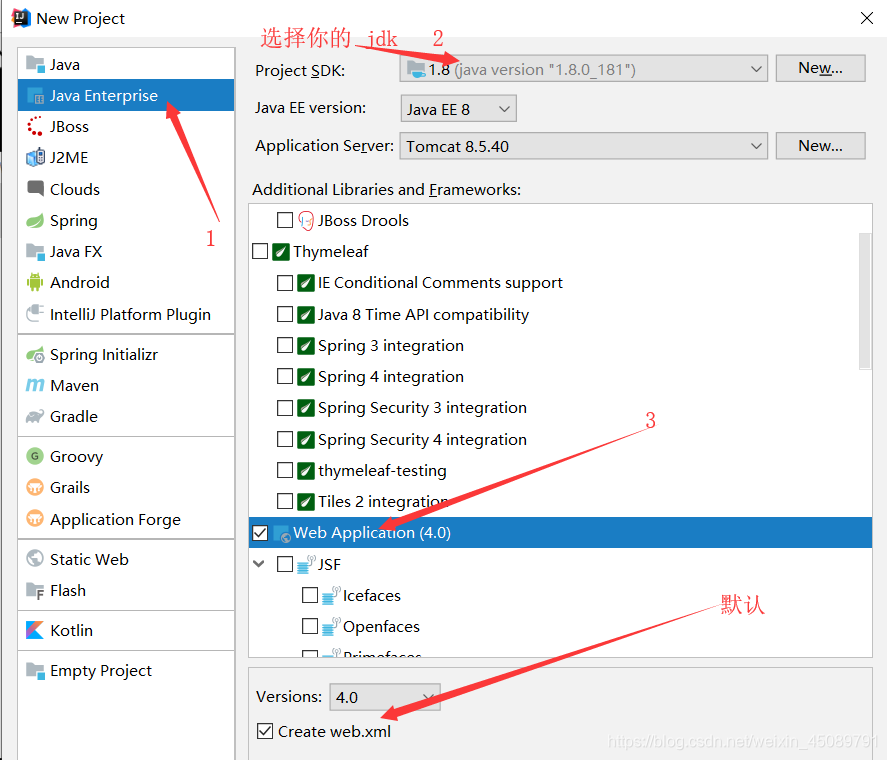Close the New Project dialog
887x760 pixels.
tap(866, 18)
